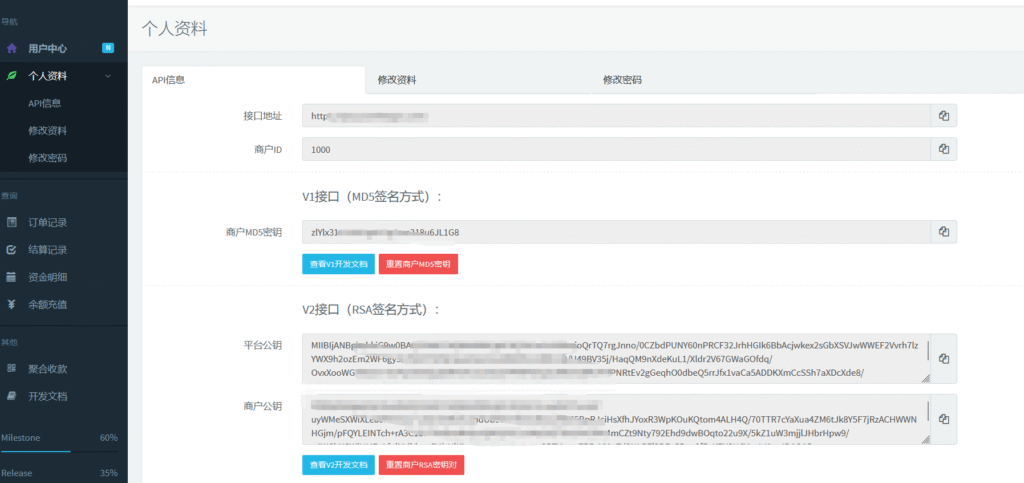This screenshot has height=483, width=1024.
Task: Click the yen icon beside 余额充值
Action: [x=12, y=304]
